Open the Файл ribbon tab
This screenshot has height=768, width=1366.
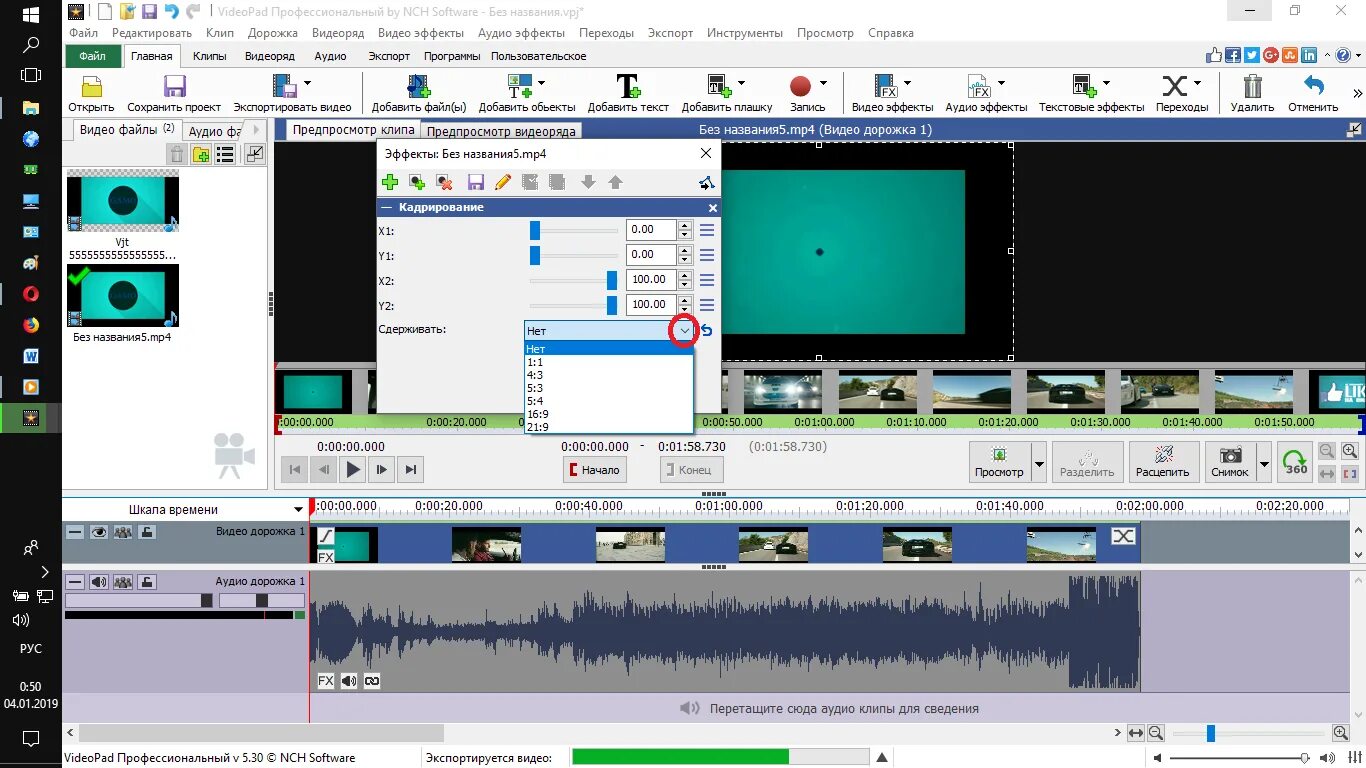[92, 56]
